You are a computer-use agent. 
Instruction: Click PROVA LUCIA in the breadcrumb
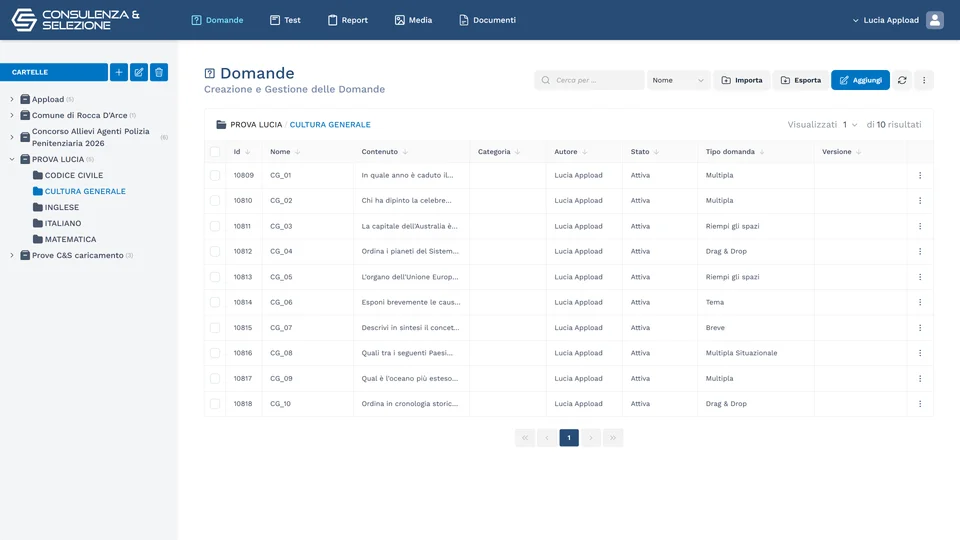pyautogui.click(x=256, y=125)
